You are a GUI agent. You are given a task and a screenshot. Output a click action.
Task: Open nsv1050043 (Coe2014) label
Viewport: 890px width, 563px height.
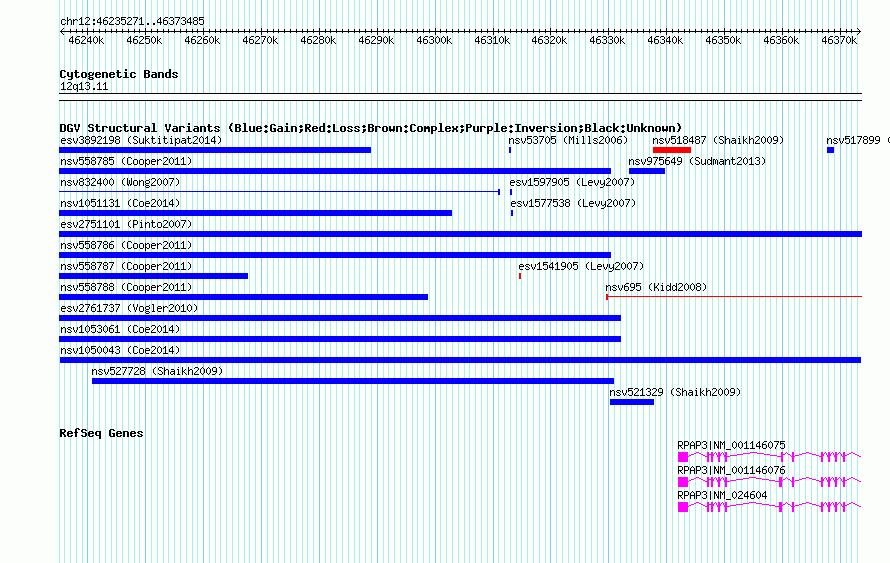tap(120, 350)
